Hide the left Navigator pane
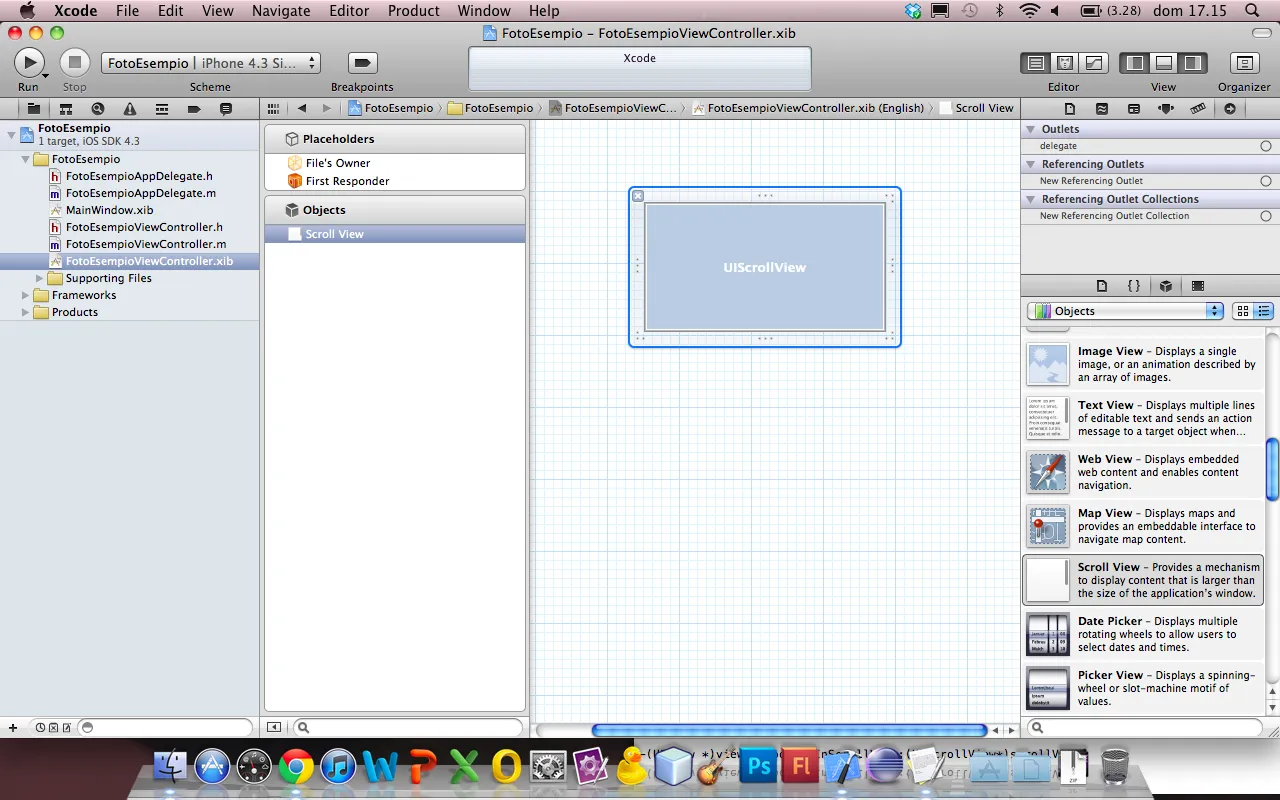This screenshot has width=1280, height=800. pos(1135,63)
